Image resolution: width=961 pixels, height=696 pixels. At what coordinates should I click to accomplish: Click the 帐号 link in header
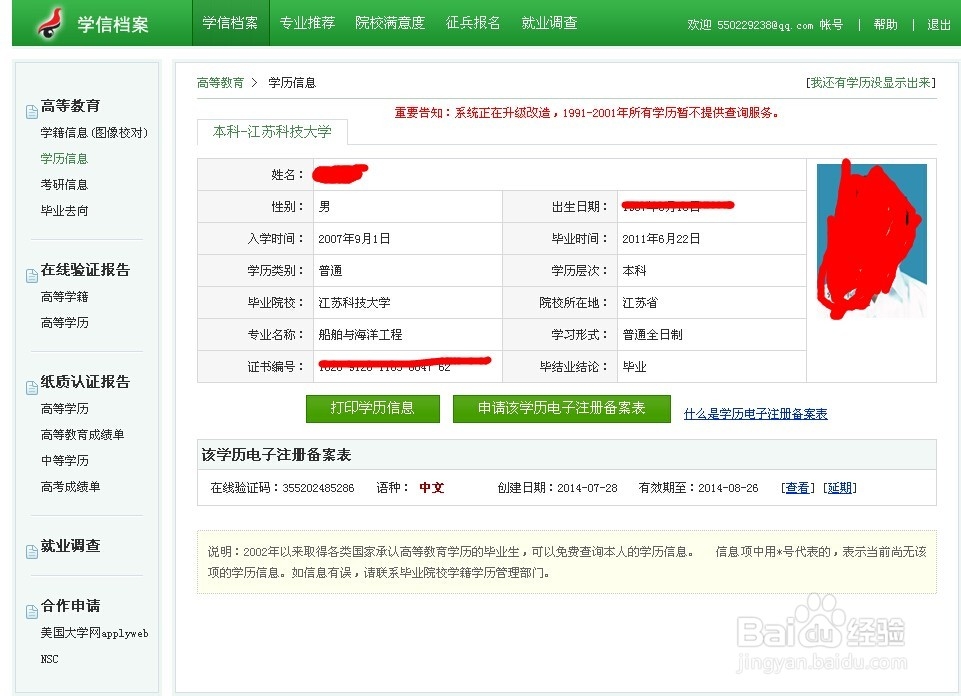(831, 25)
